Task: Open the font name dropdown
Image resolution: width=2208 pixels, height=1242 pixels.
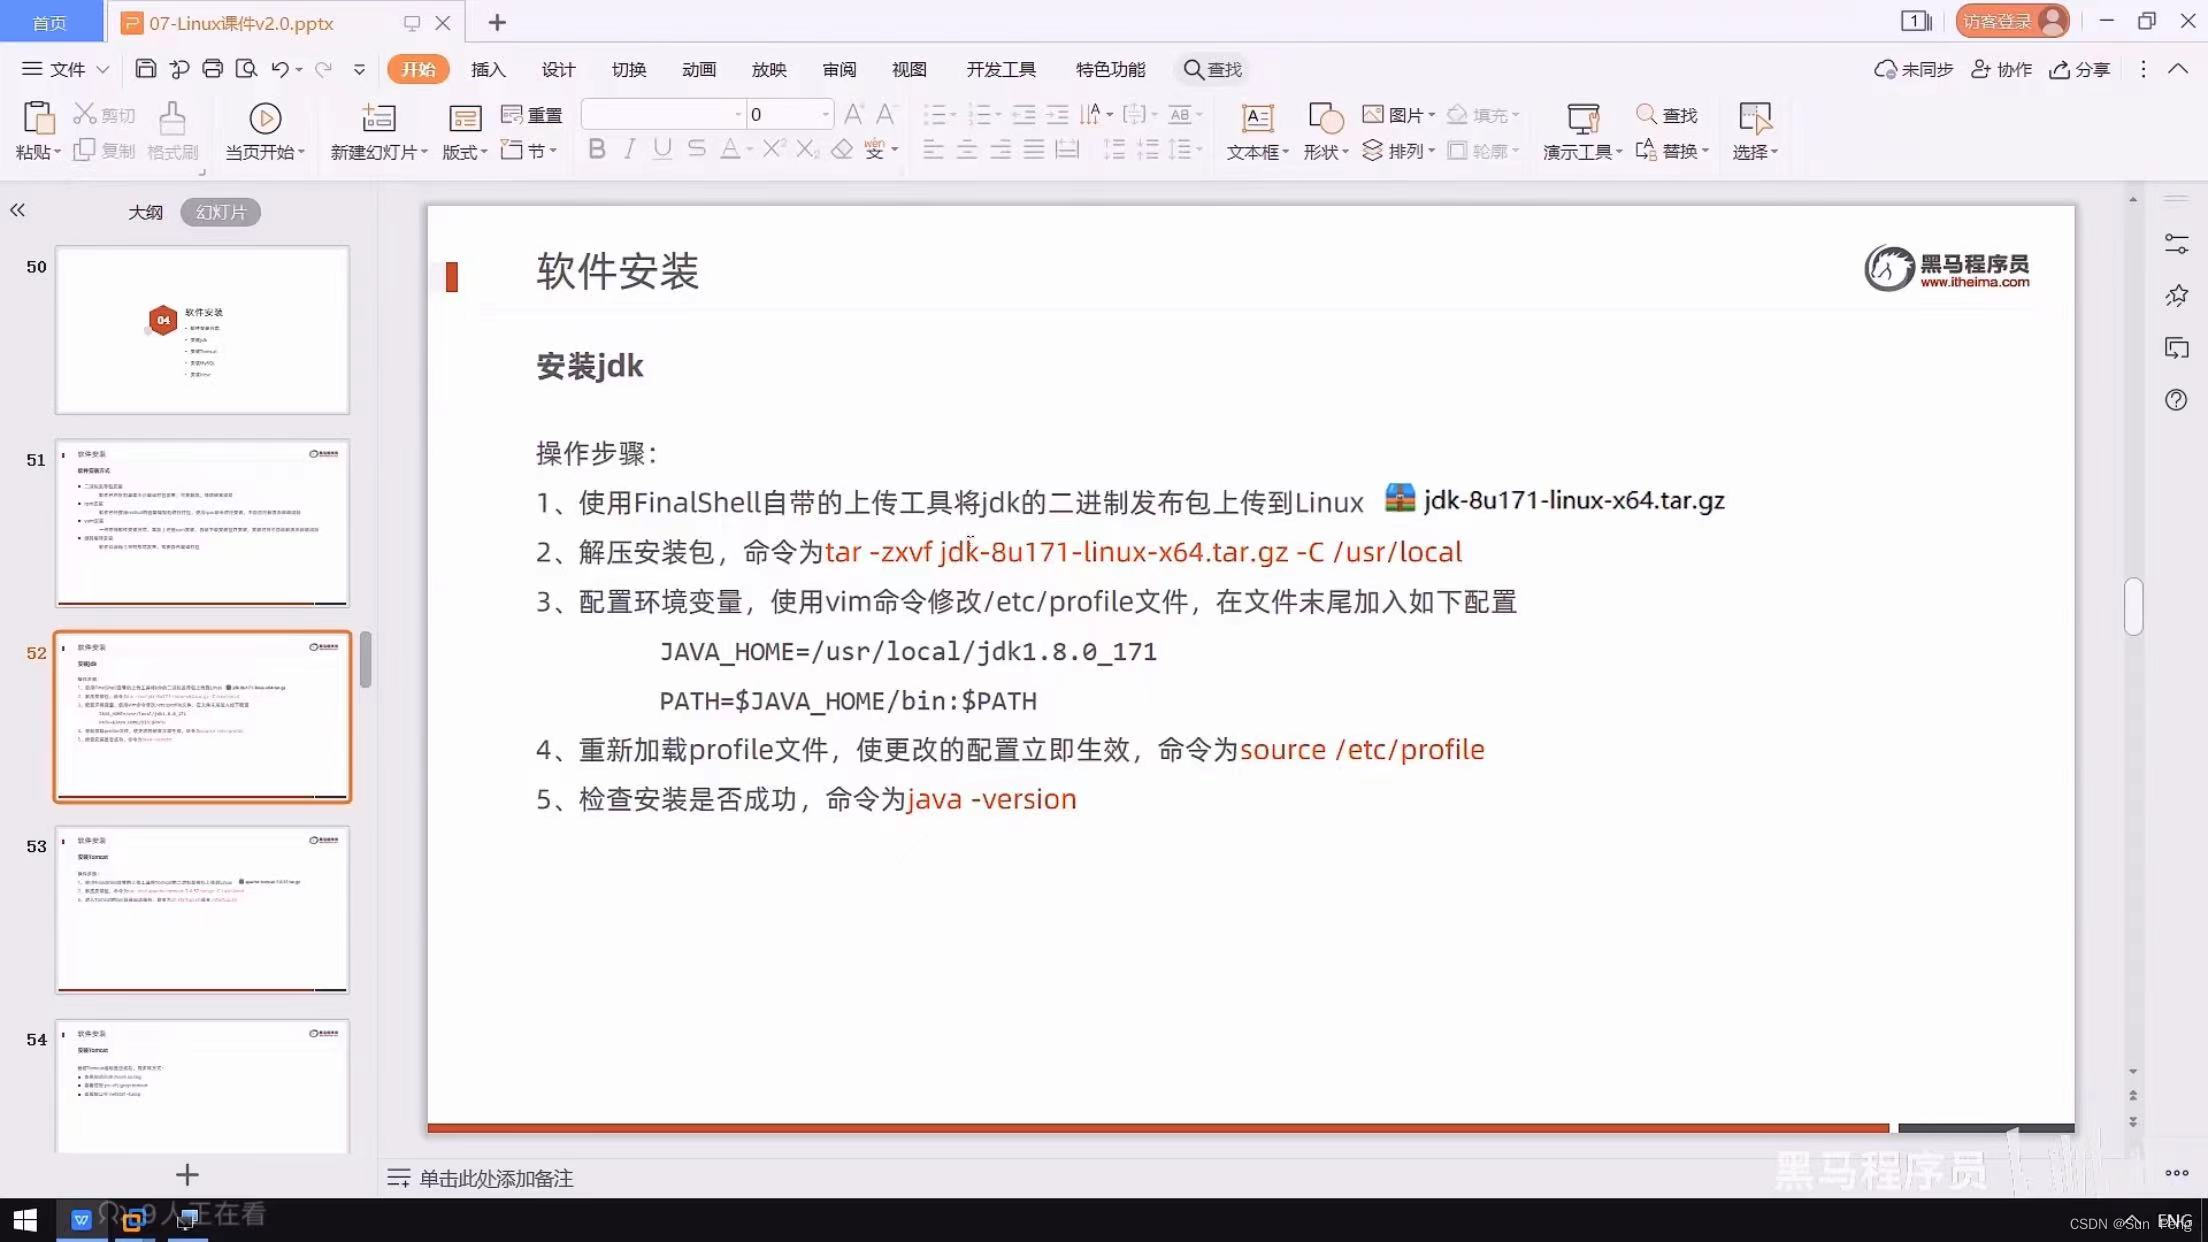Action: (739, 114)
